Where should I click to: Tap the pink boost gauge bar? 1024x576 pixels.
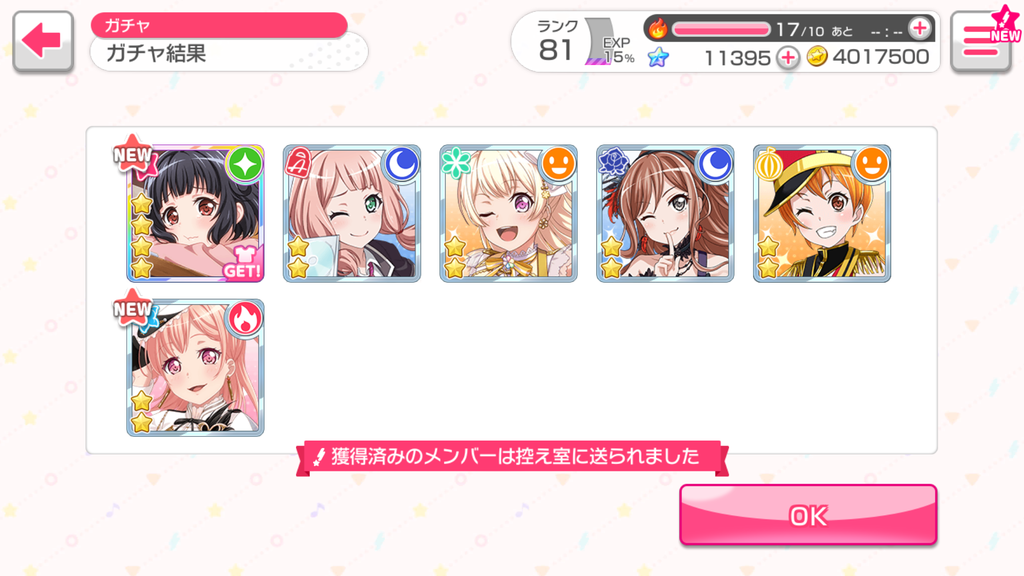(x=721, y=29)
